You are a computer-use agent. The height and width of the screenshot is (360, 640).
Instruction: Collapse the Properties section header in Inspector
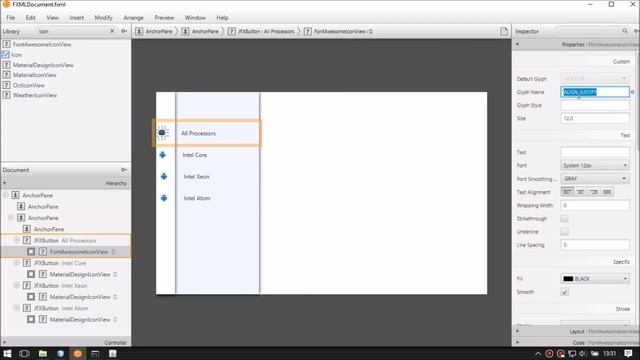pyautogui.click(x=576, y=44)
